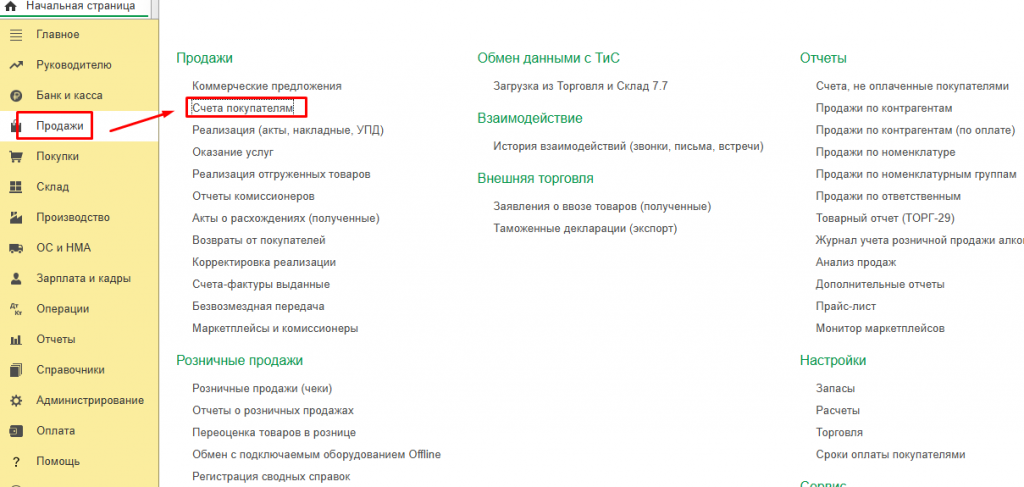The image size is (1024, 487).
Task: Click the truck icon beside ОС и НМА
Action: coord(16,248)
